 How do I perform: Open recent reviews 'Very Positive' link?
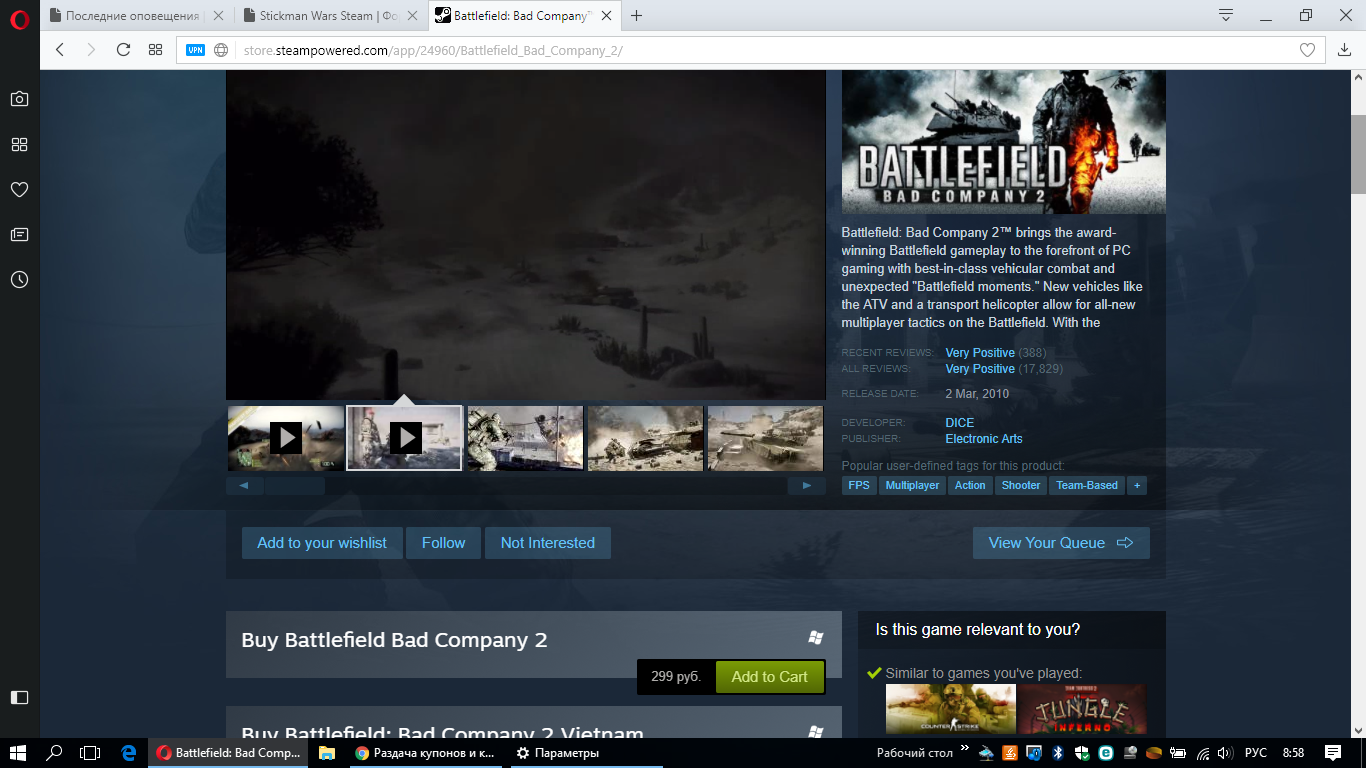coord(980,353)
